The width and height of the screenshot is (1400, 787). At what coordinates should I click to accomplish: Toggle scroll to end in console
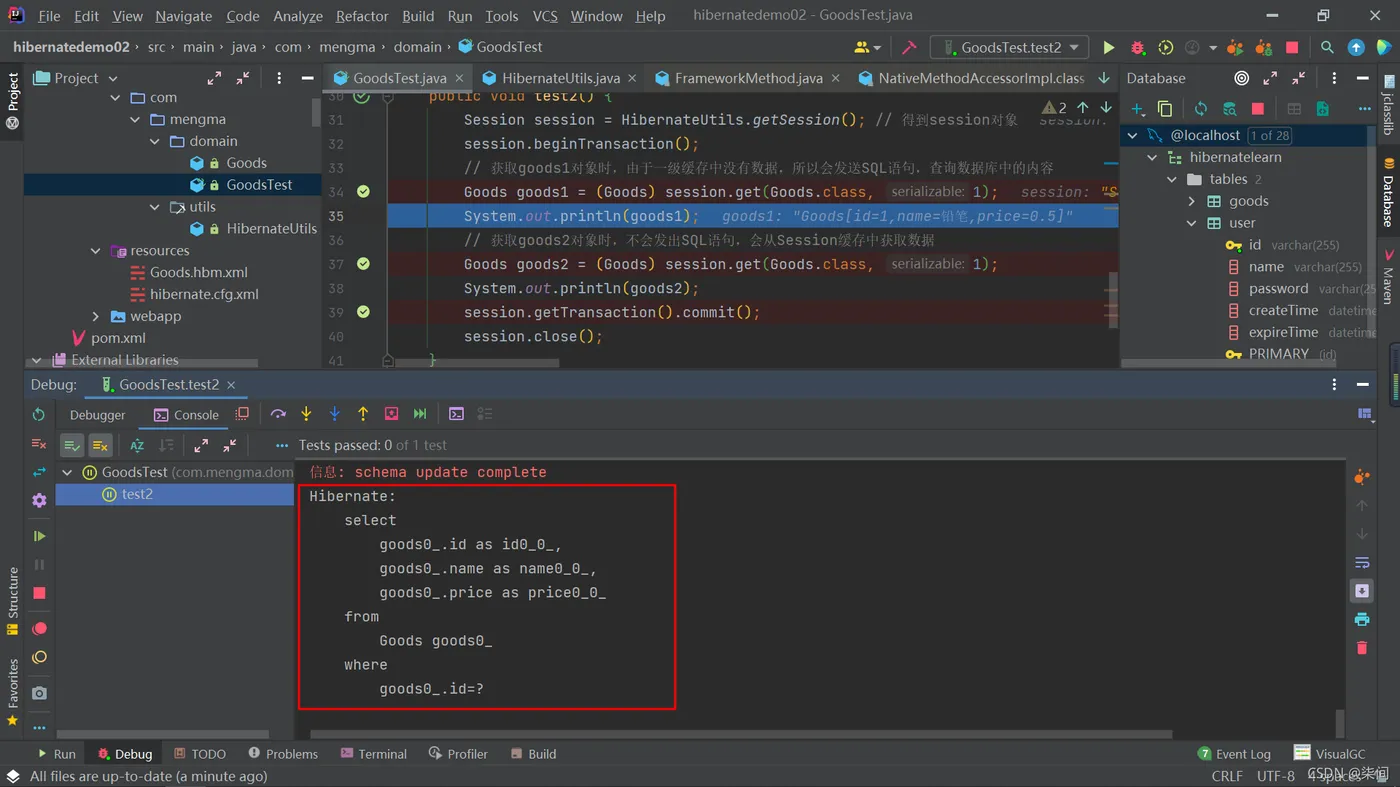pyautogui.click(x=1362, y=591)
